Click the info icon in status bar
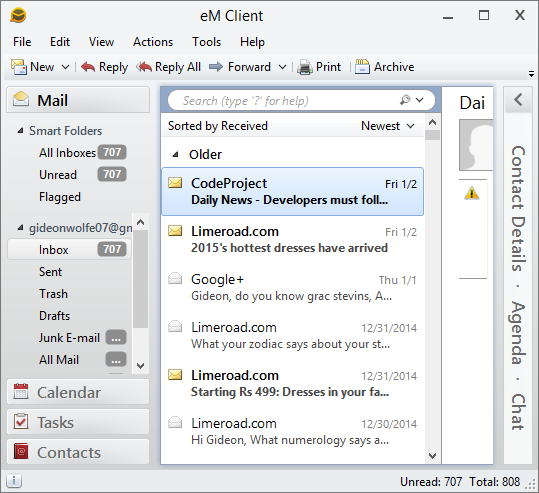Screen dimensions: 539x493 [14, 481]
